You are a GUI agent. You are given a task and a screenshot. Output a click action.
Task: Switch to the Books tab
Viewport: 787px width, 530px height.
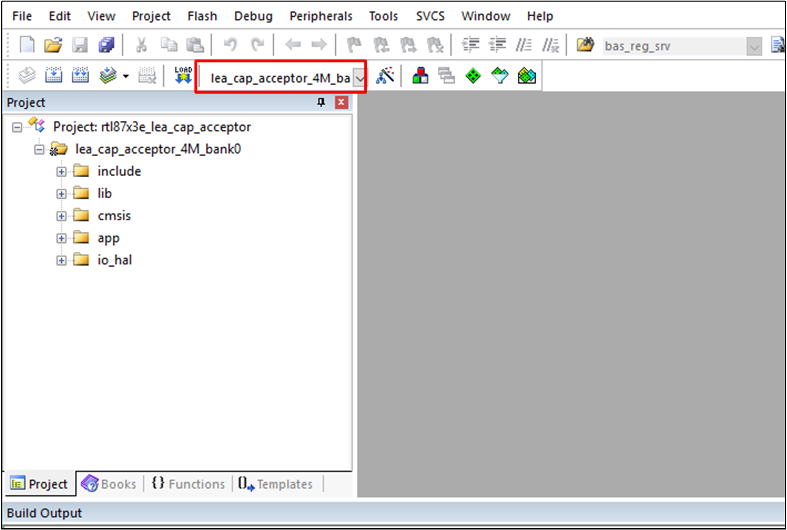tap(109, 484)
